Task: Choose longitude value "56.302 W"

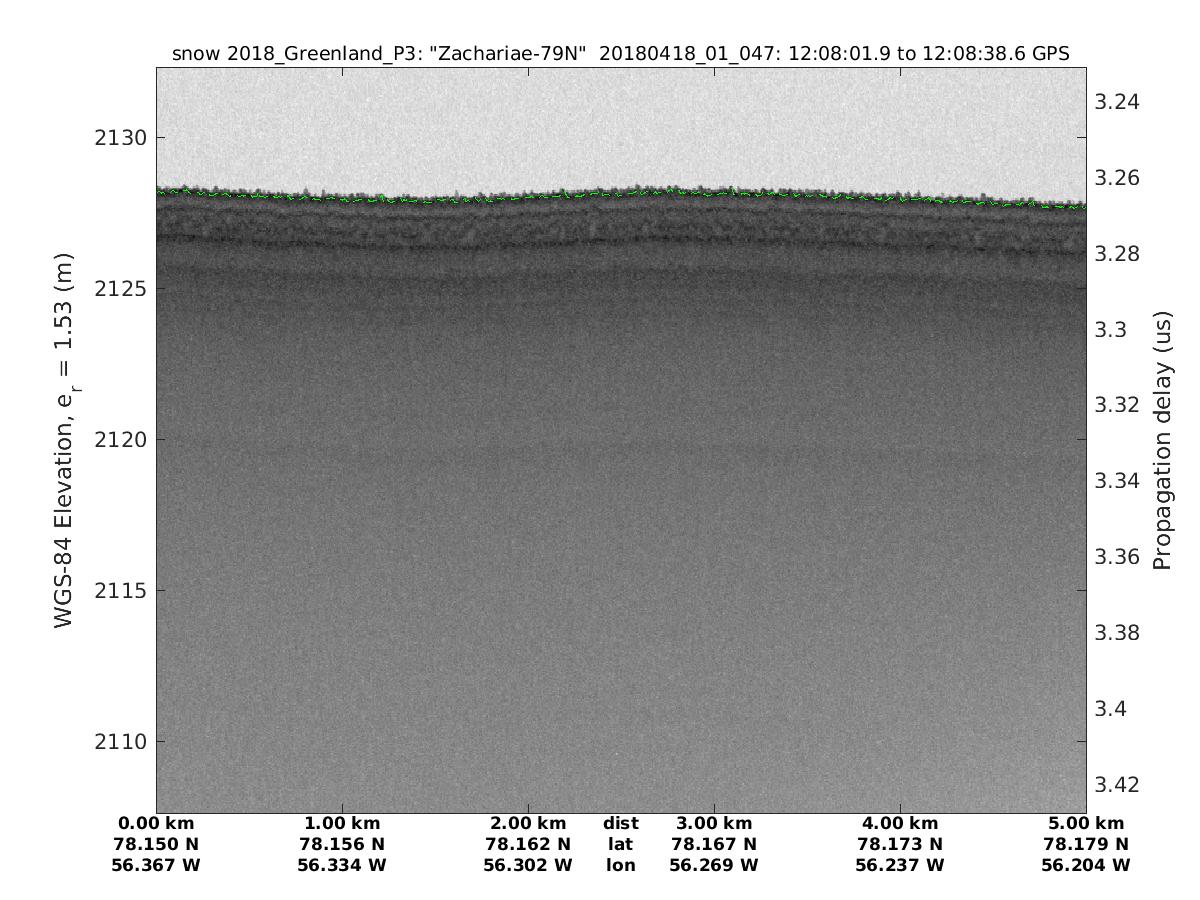Action: 528,865
